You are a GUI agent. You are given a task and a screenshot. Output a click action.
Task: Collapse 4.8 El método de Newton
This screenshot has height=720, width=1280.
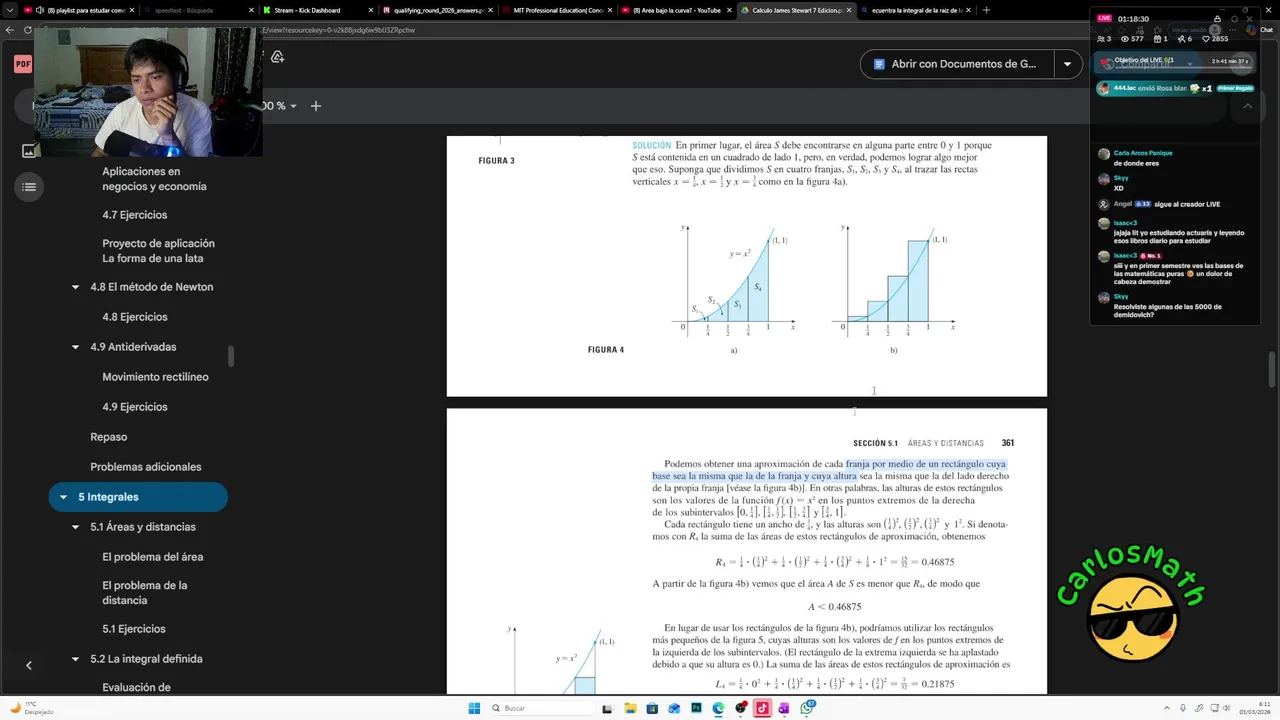pyautogui.click(x=75, y=287)
